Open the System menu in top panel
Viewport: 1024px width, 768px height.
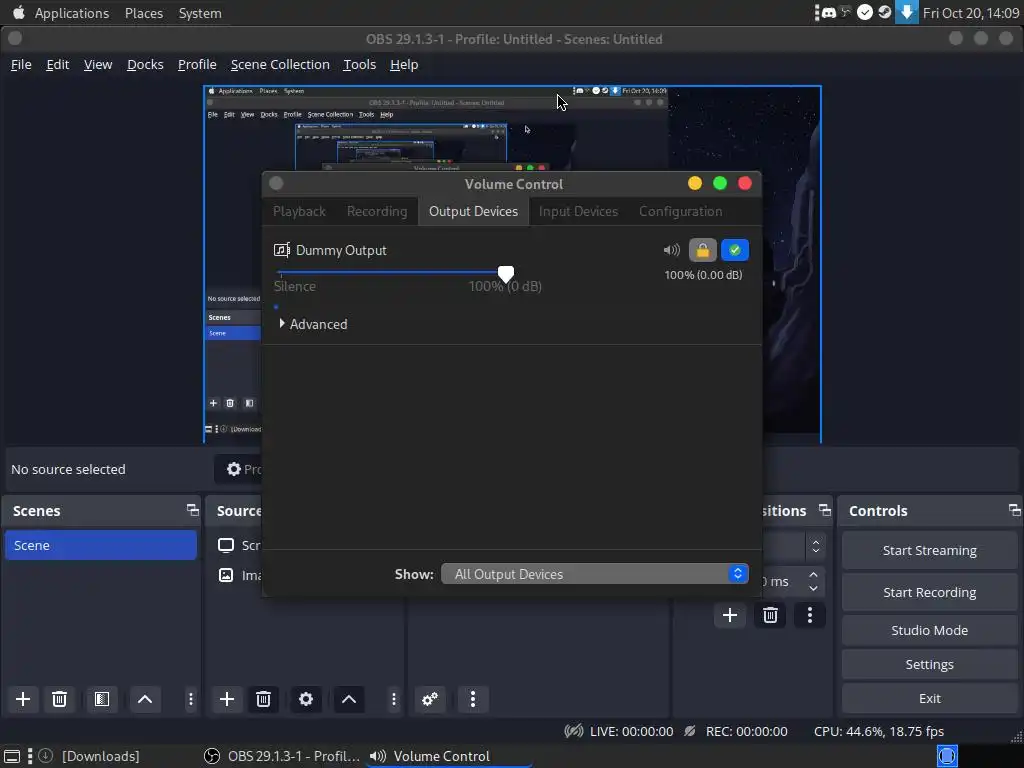point(200,13)
